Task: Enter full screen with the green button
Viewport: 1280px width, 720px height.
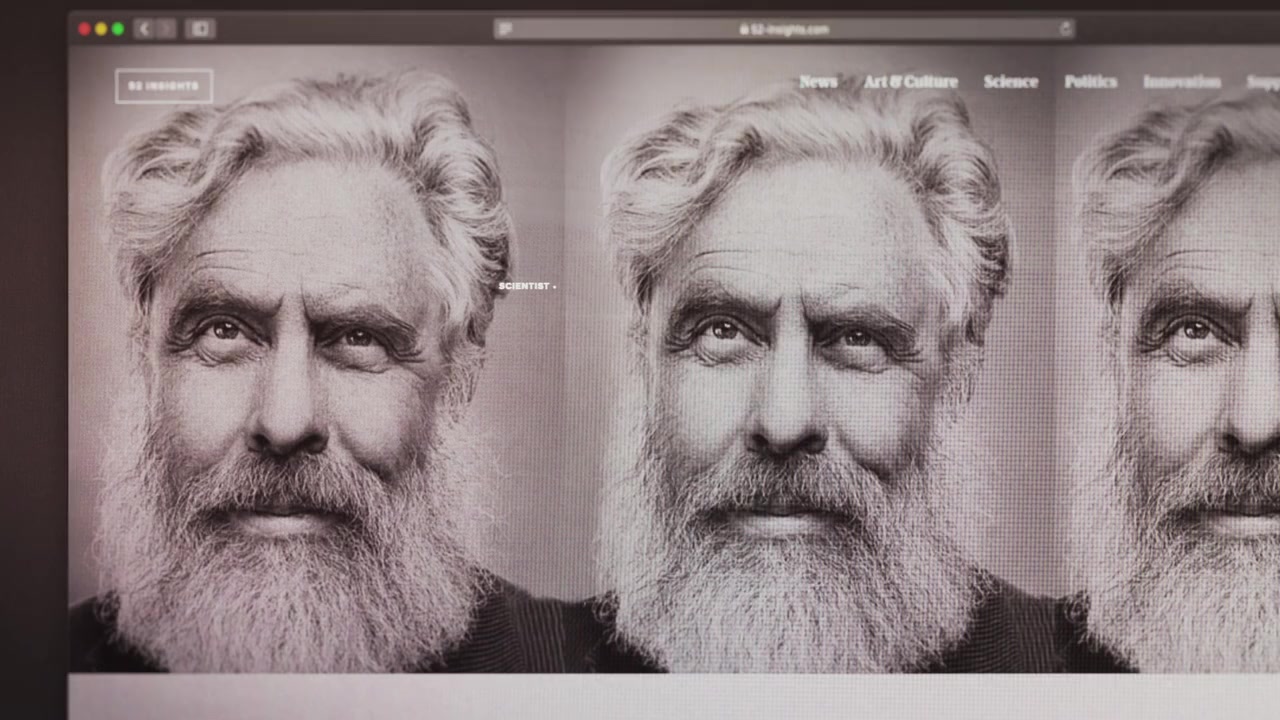Action: pyautogui.click(x=118, y=29)
